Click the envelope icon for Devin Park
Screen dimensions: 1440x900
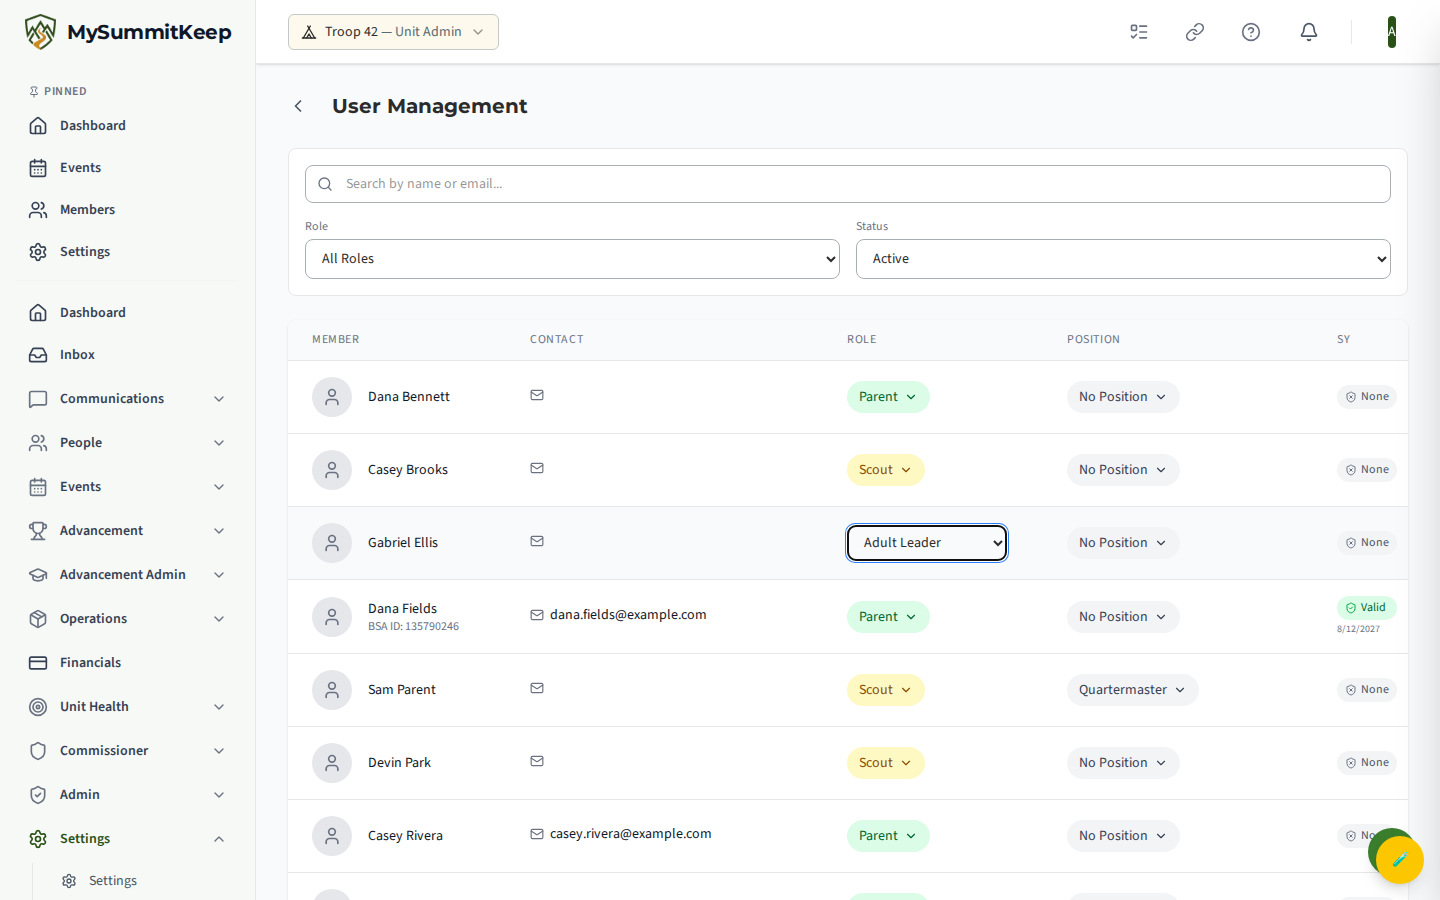click(x=537, y=761)
